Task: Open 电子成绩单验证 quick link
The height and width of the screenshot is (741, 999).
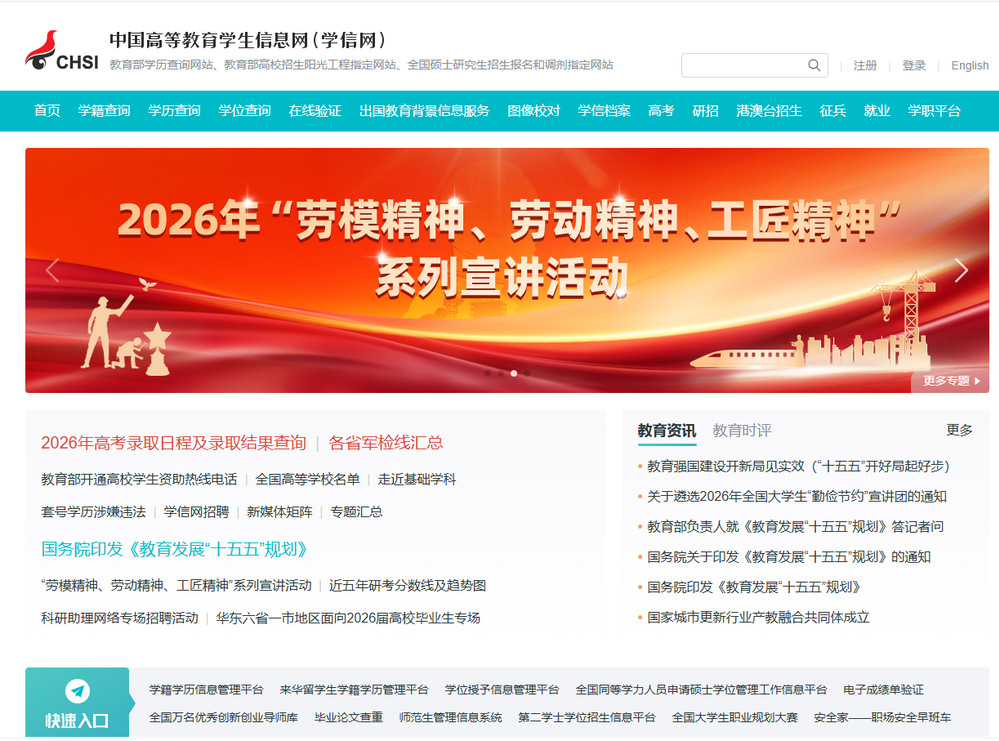Action: coord(883,689)
